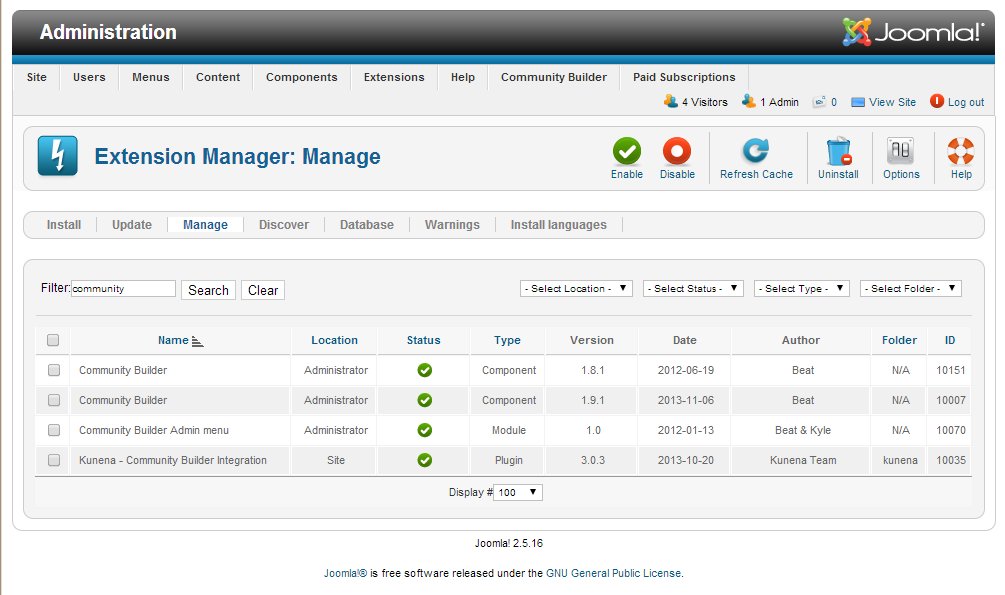Open the Users menu
The width and height of the screenshot is (1005, 595).
[x=89, y=77]
